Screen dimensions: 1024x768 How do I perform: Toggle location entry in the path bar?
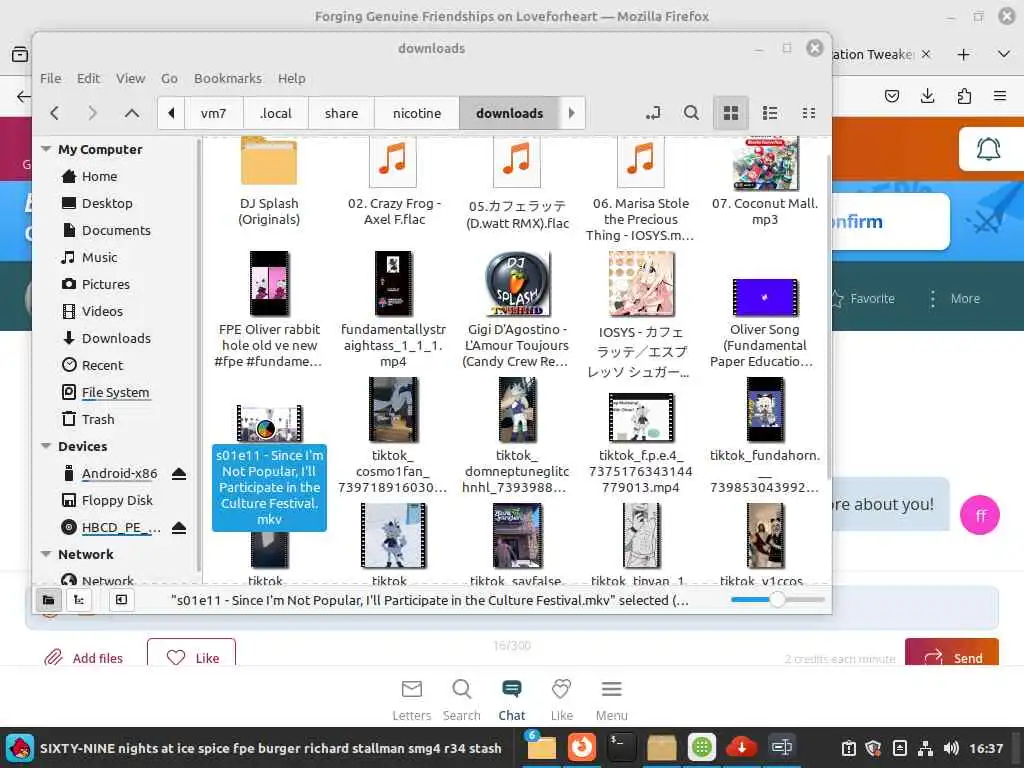point(653,113)
